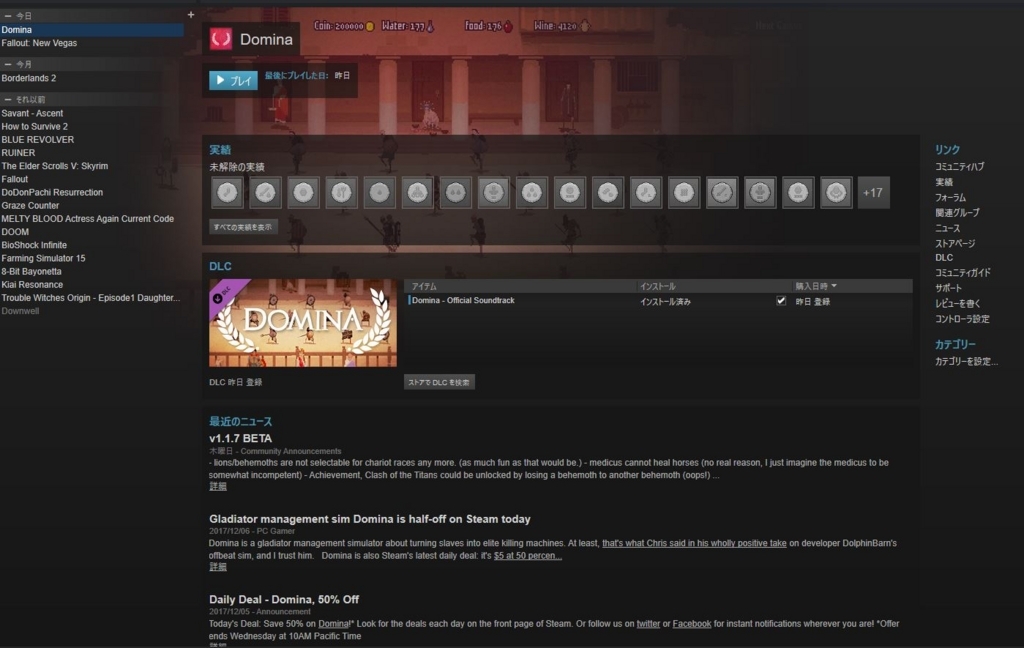Viewport: 1024px width, 648px height.
Task: Click the ストアで DLC を検索 button
Action: (439, 382)
